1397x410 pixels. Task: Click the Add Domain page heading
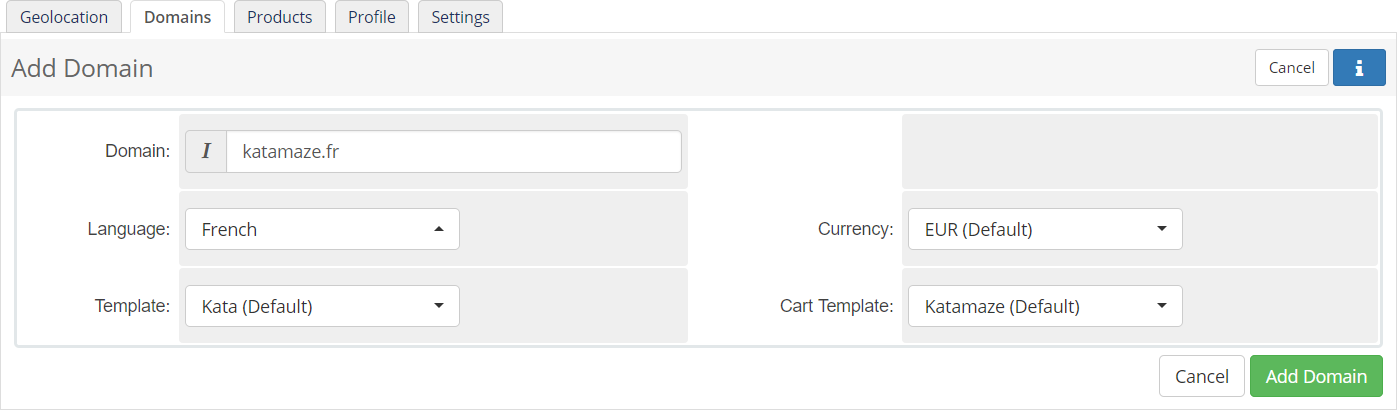pos(82,68)
